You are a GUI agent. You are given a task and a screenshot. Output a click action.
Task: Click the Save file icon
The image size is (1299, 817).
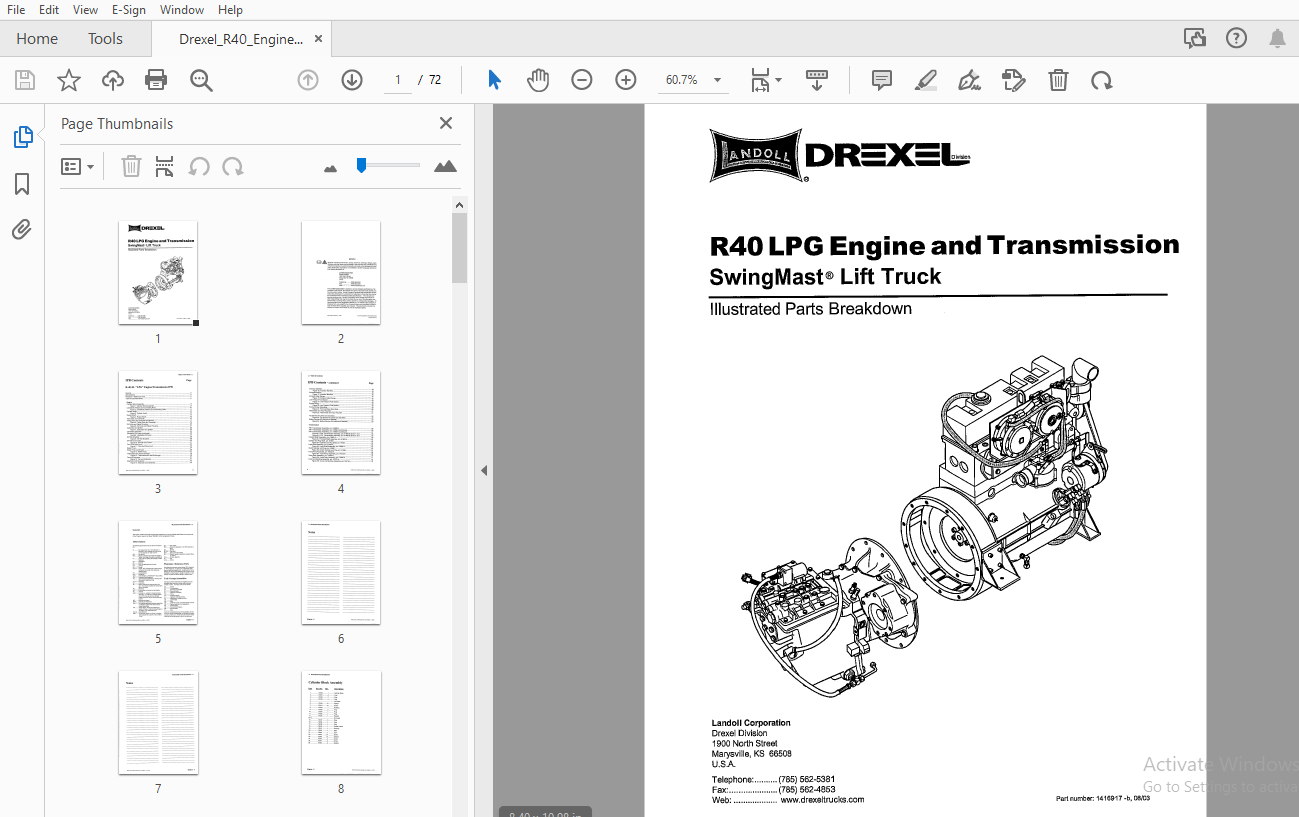pyautogui.click(x=25, y=80)
